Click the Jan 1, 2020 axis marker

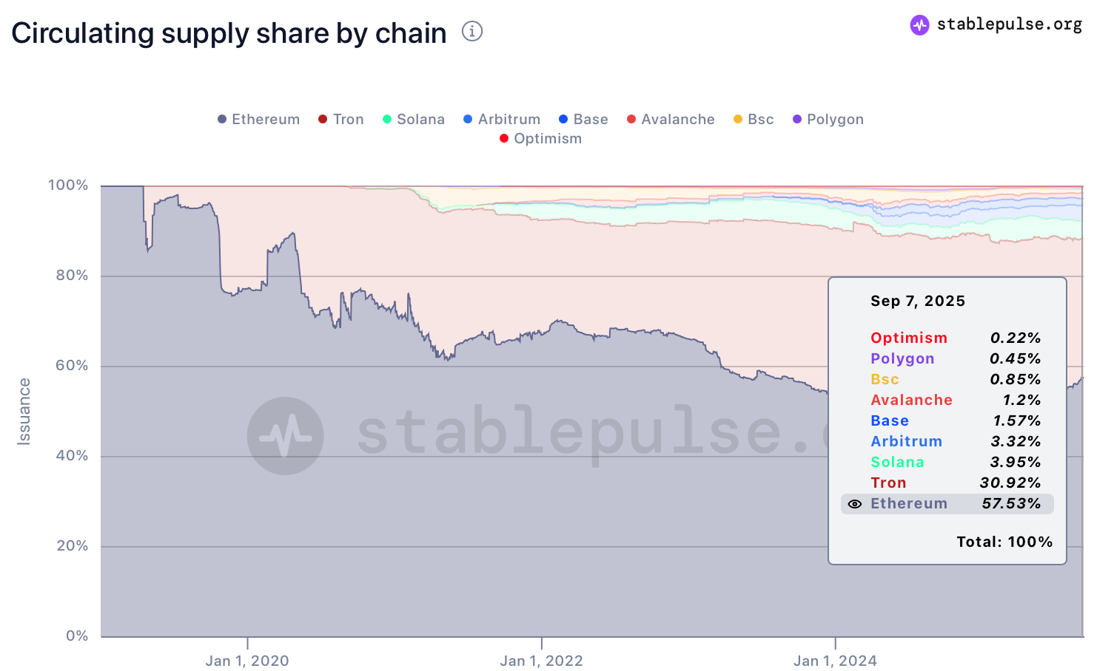tap(247, 660)
